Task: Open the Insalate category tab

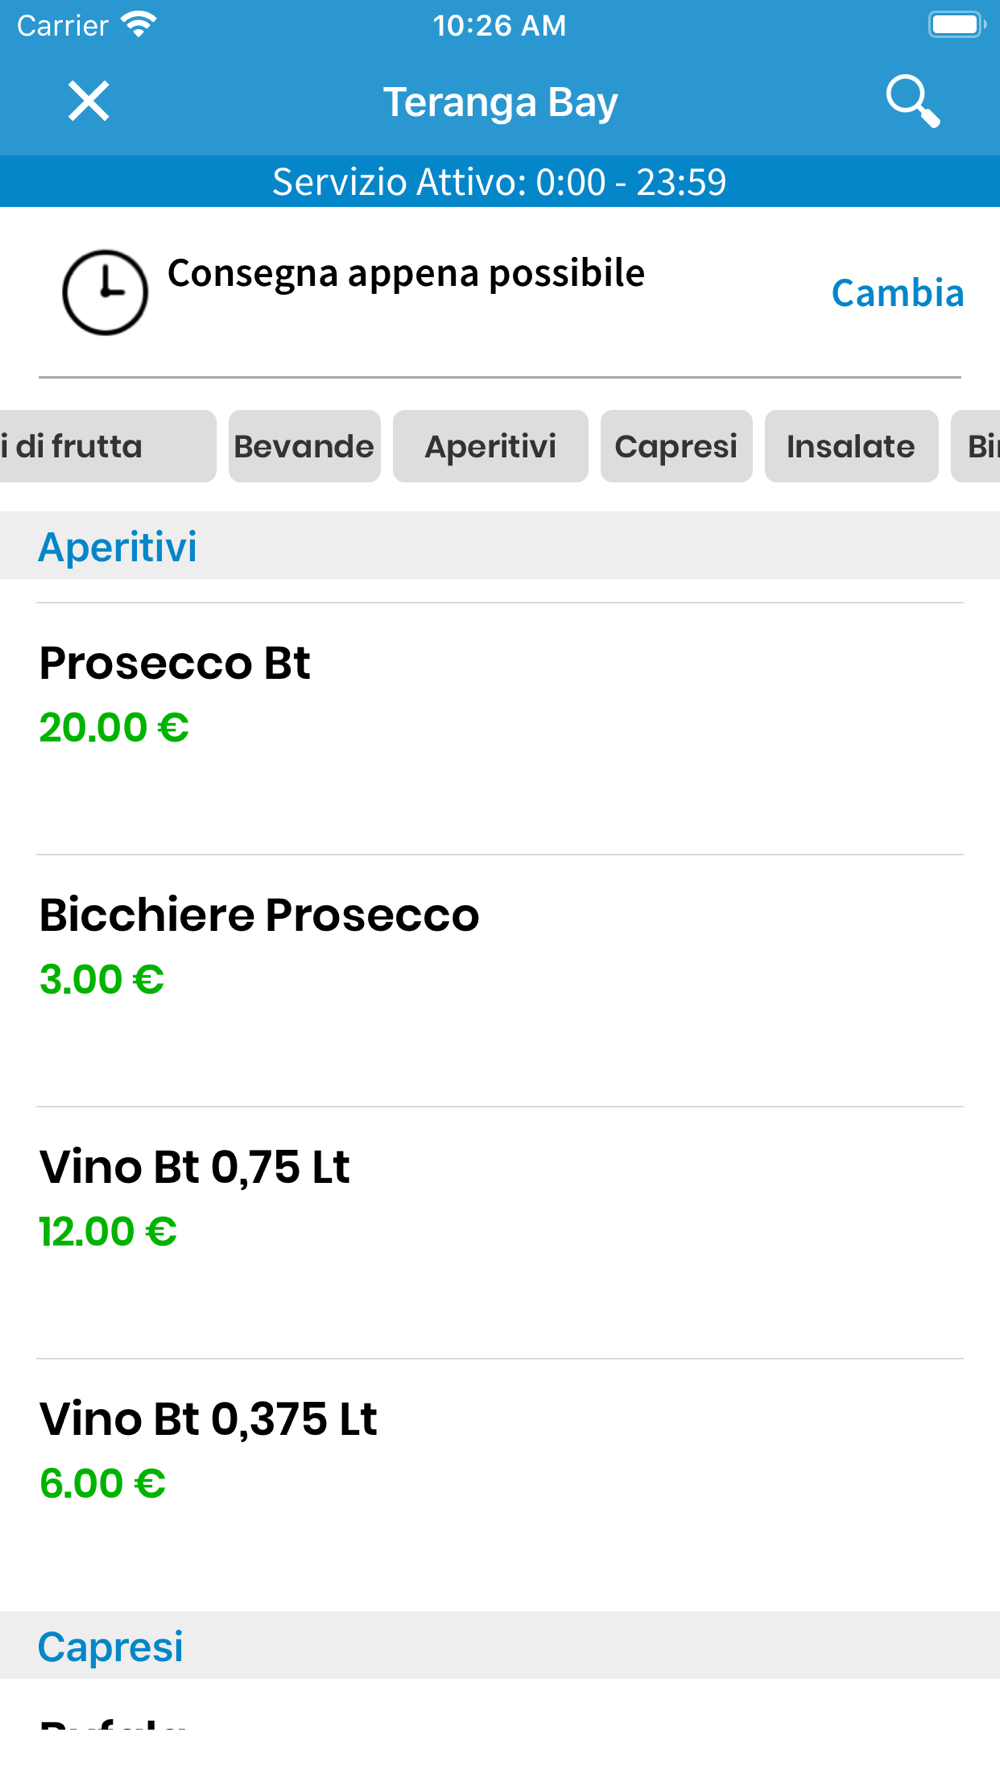Action: coord(851,446)
